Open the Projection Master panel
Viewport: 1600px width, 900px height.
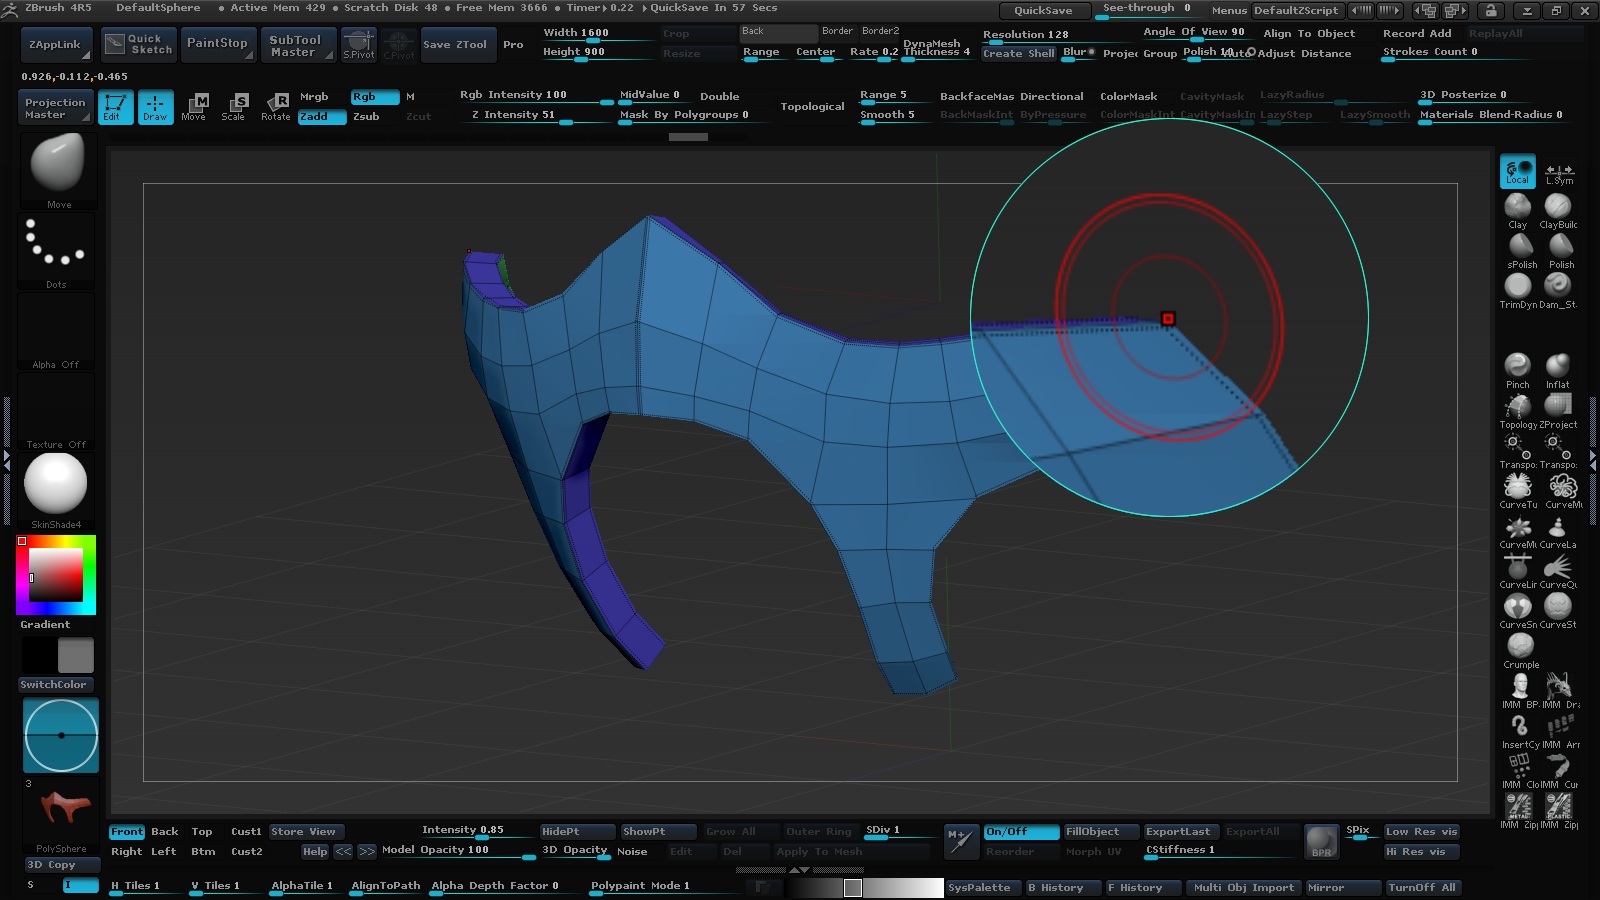coord(55,108)
